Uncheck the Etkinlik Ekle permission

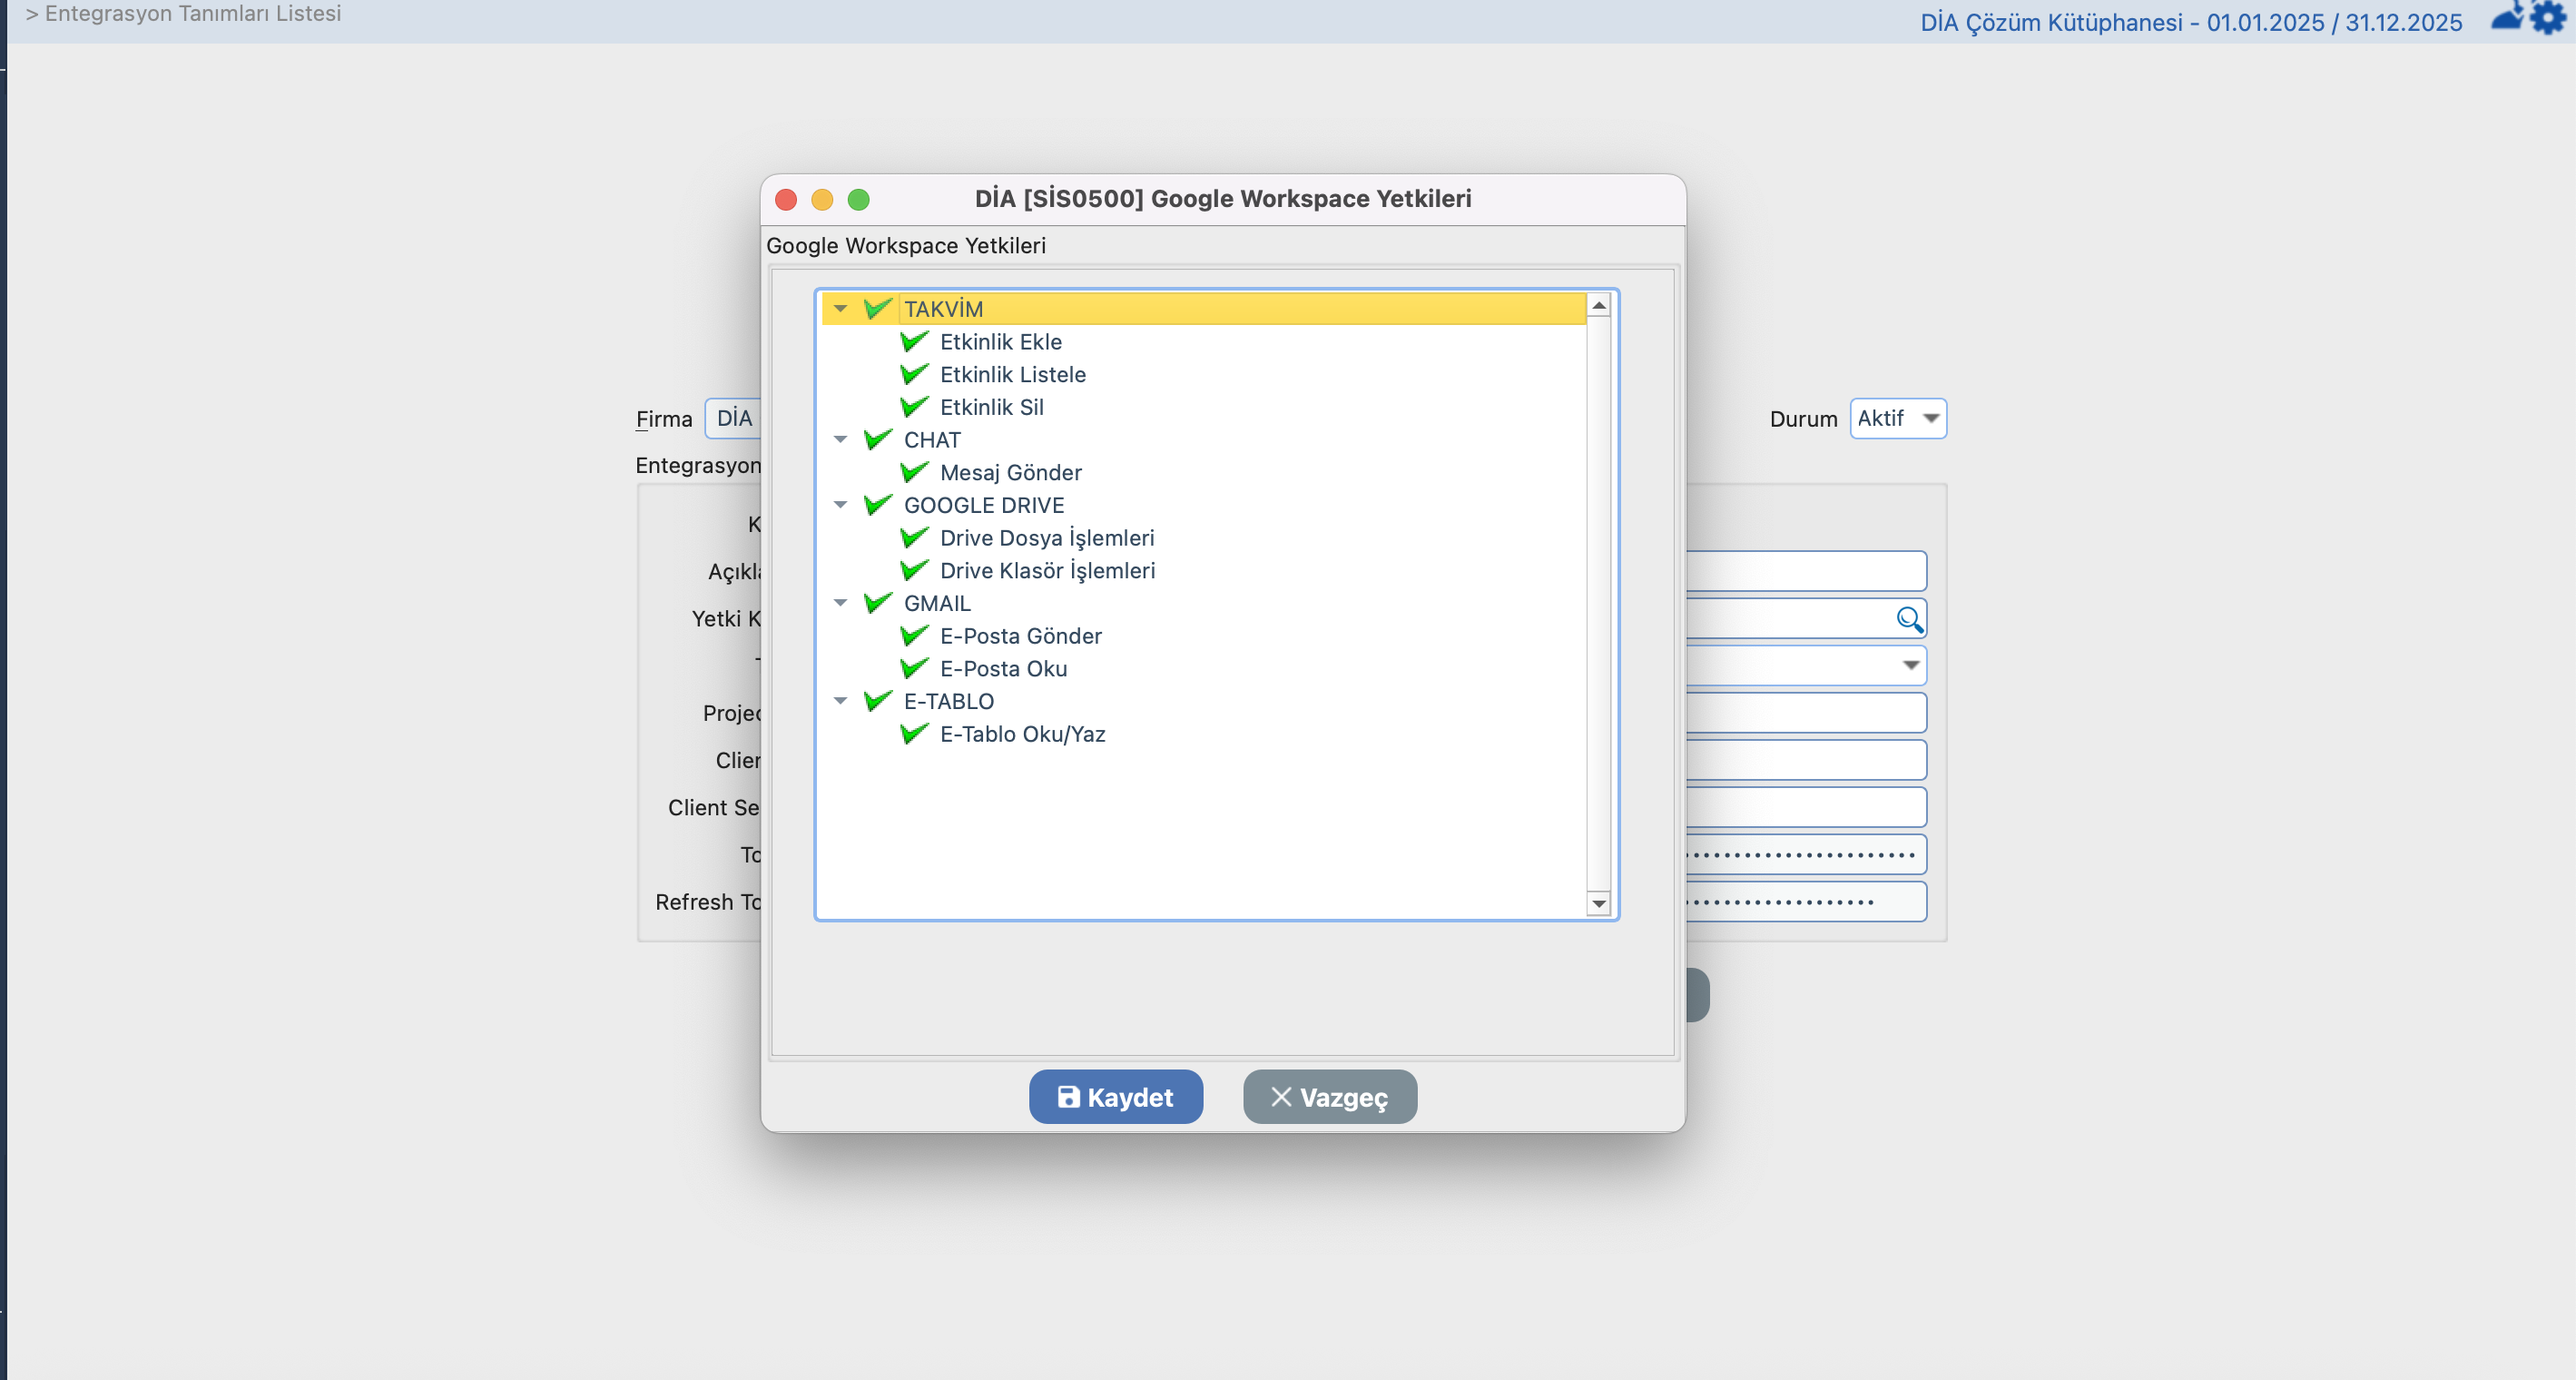pos(914,342)
